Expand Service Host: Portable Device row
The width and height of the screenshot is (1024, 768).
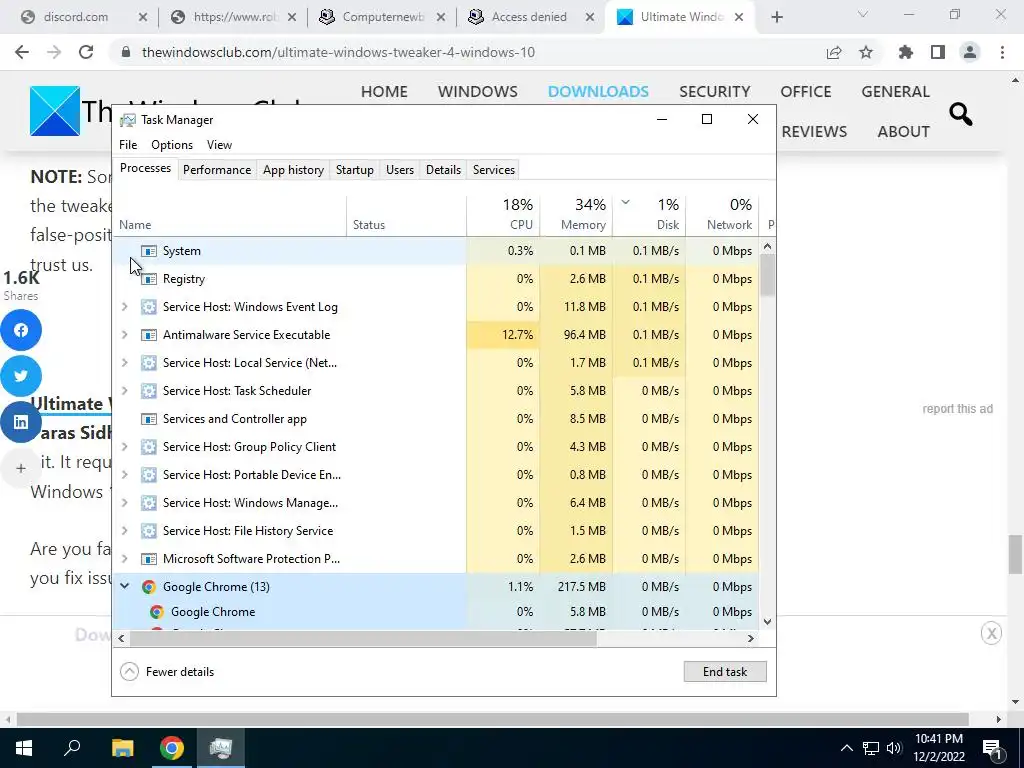click(x=125, y=475)
